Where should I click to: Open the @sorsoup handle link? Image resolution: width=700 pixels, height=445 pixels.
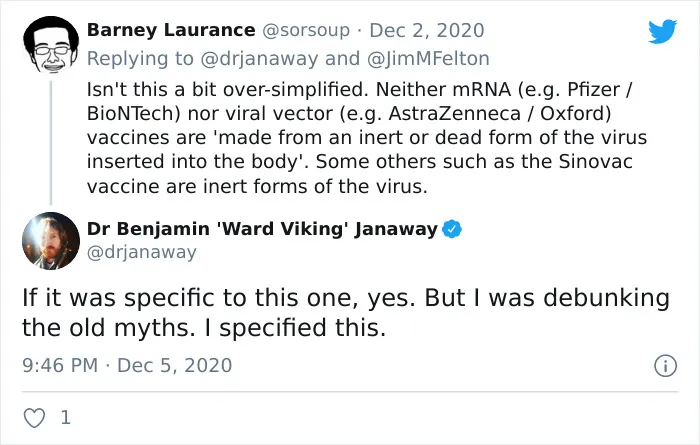305,30
